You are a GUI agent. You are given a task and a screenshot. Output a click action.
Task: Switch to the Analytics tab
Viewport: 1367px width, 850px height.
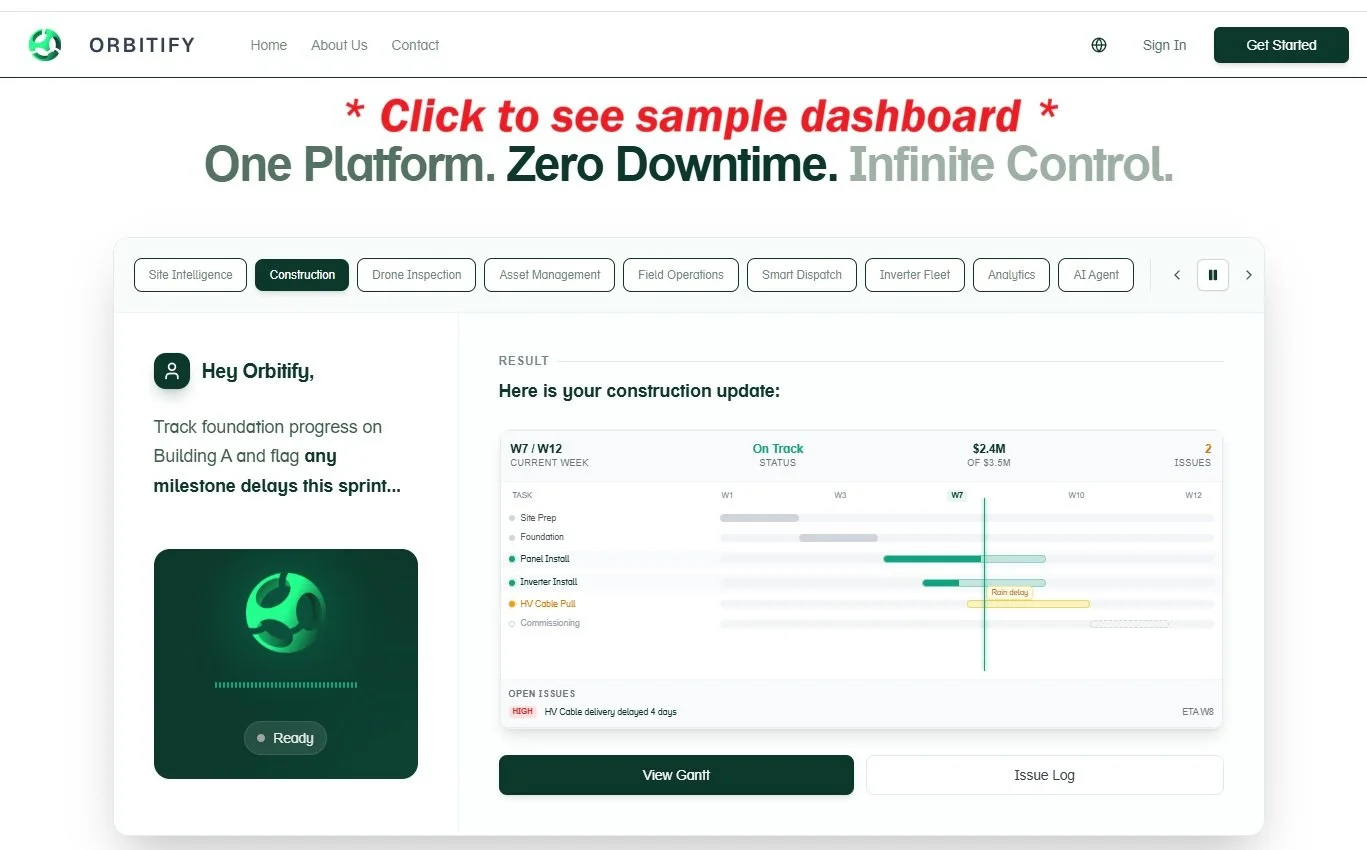coord(1012,275)
